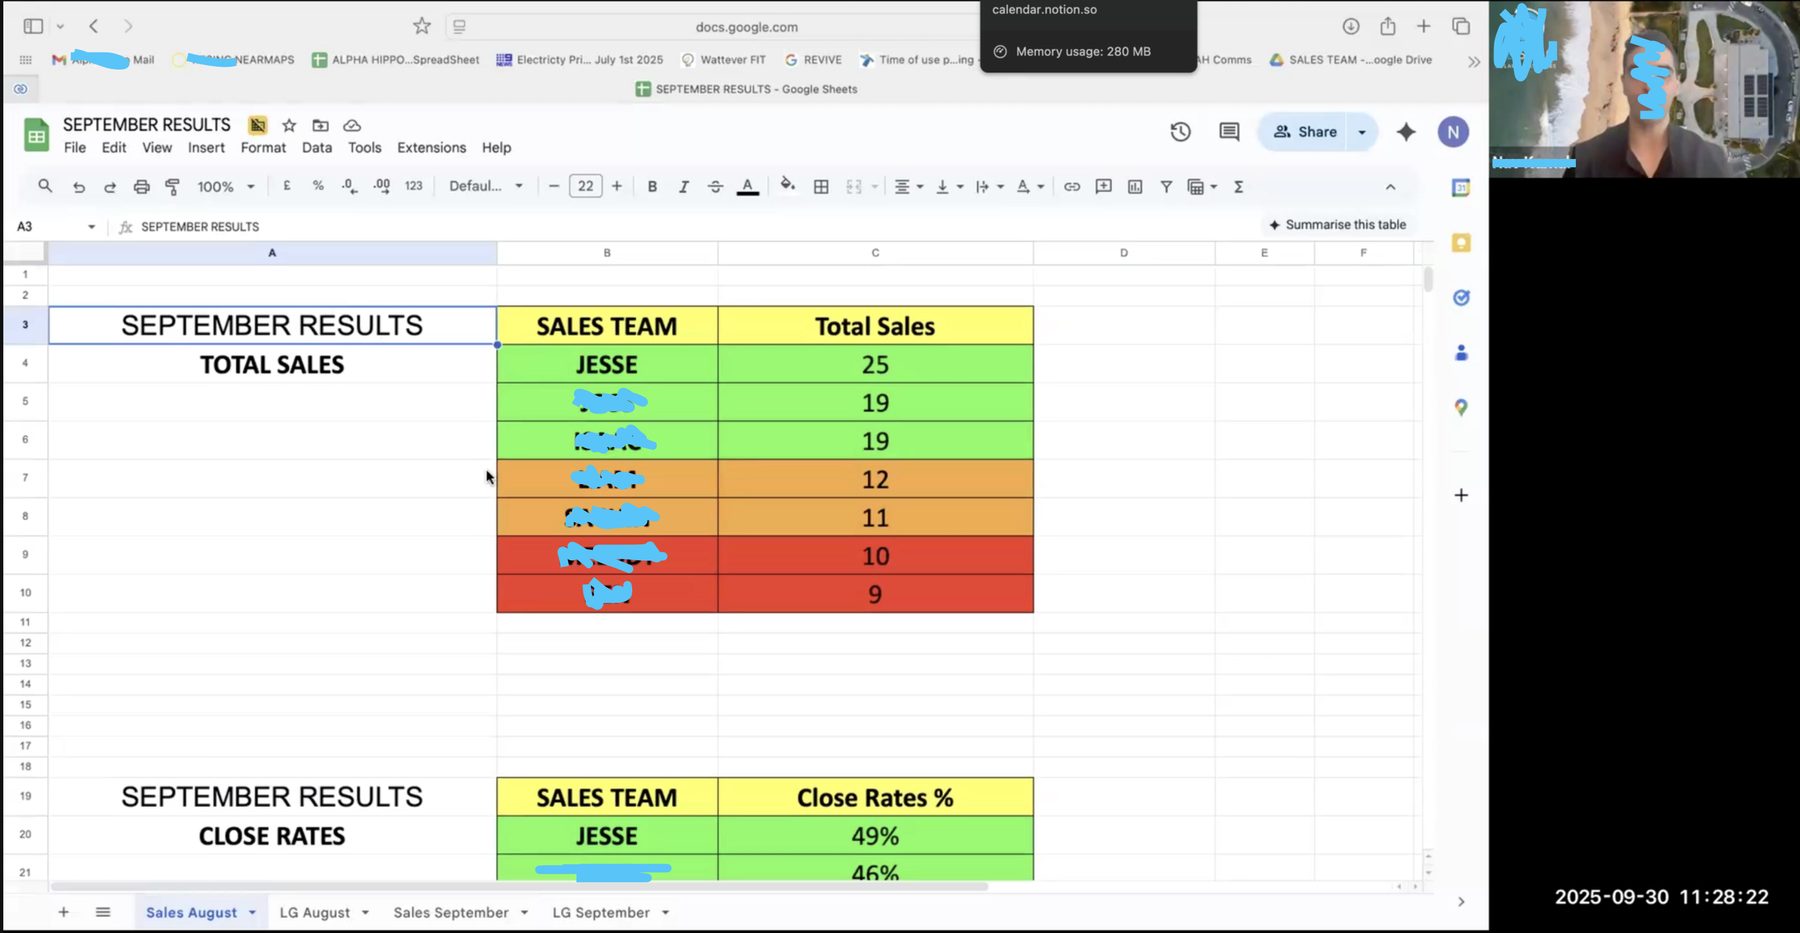Viewport: 1800px width, 933px height.
Task: Switch to LG August tab
Action: point(314,913)
